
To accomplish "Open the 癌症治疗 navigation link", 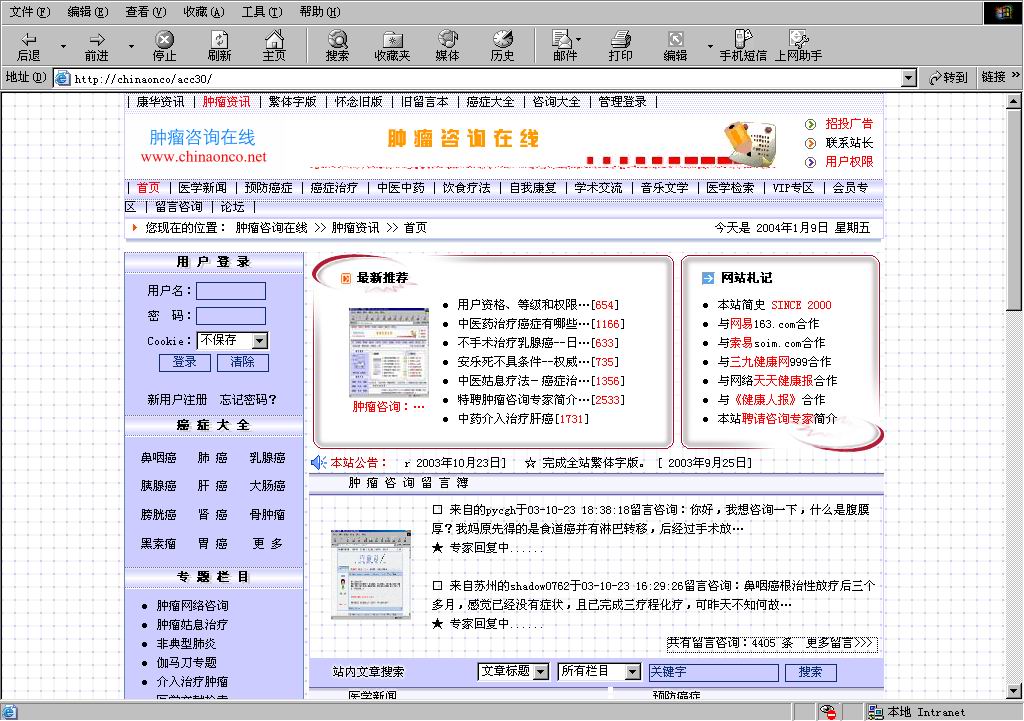I will coord(334,188).
